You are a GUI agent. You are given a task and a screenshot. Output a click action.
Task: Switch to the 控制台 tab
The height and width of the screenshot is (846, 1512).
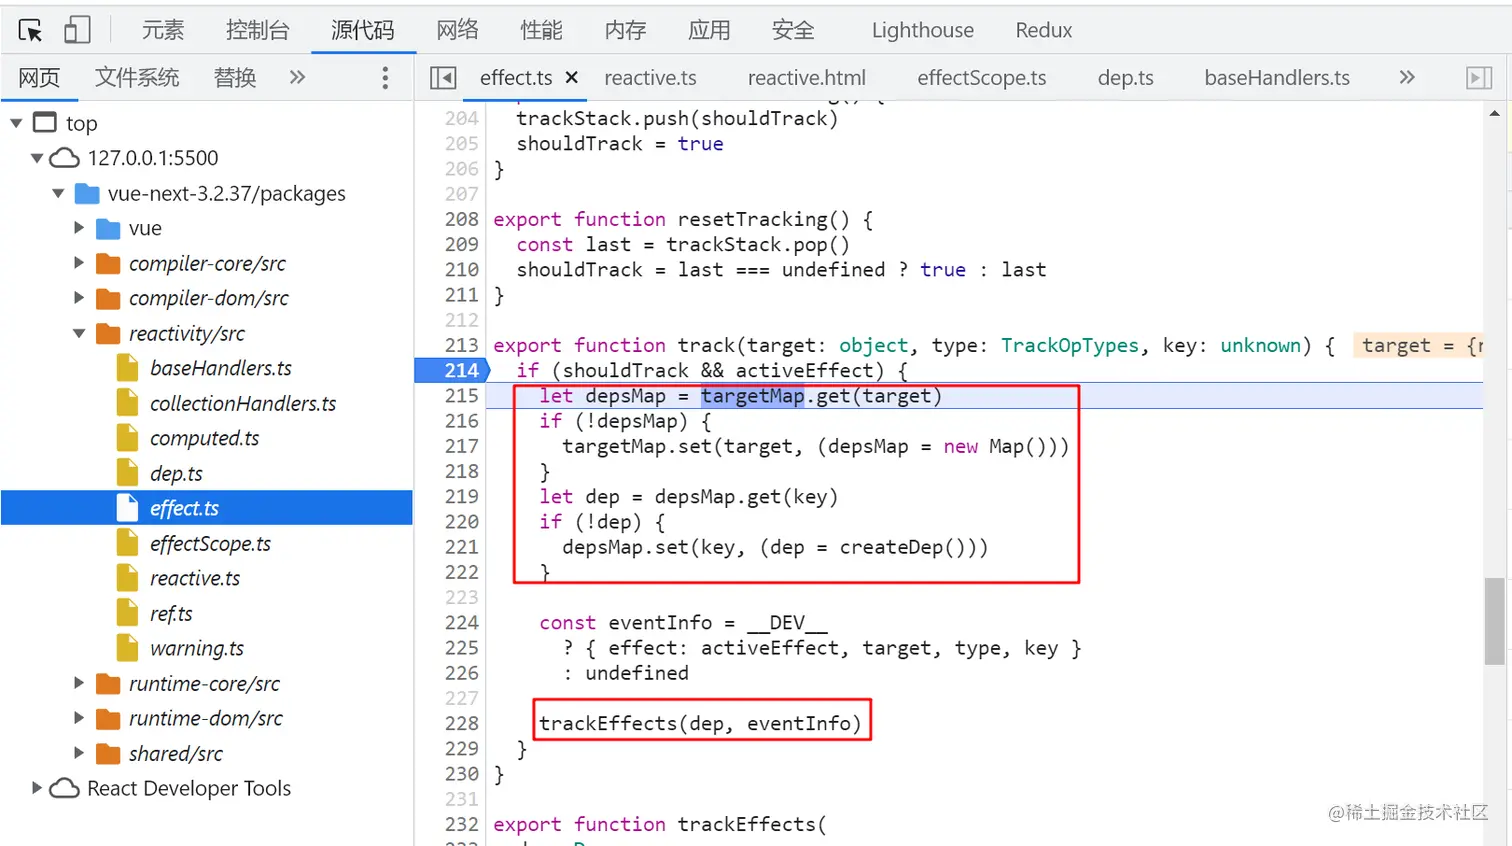[x=257, y=30]
